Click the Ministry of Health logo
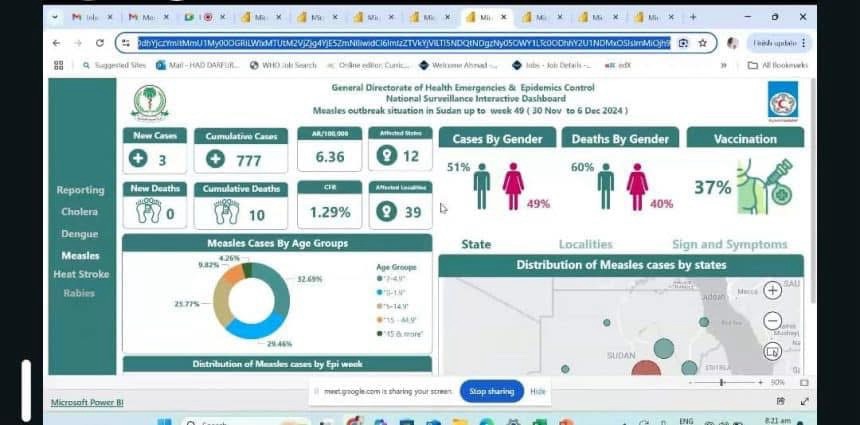This screenshot has width=860, height=425. 150,102
